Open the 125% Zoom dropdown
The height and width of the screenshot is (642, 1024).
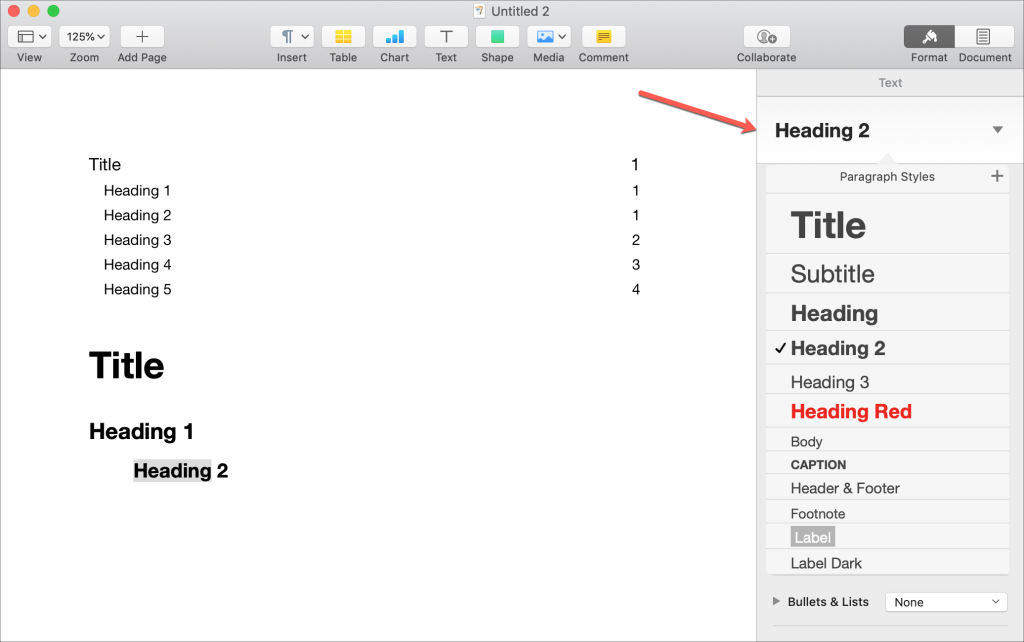[x=84, y=37]
